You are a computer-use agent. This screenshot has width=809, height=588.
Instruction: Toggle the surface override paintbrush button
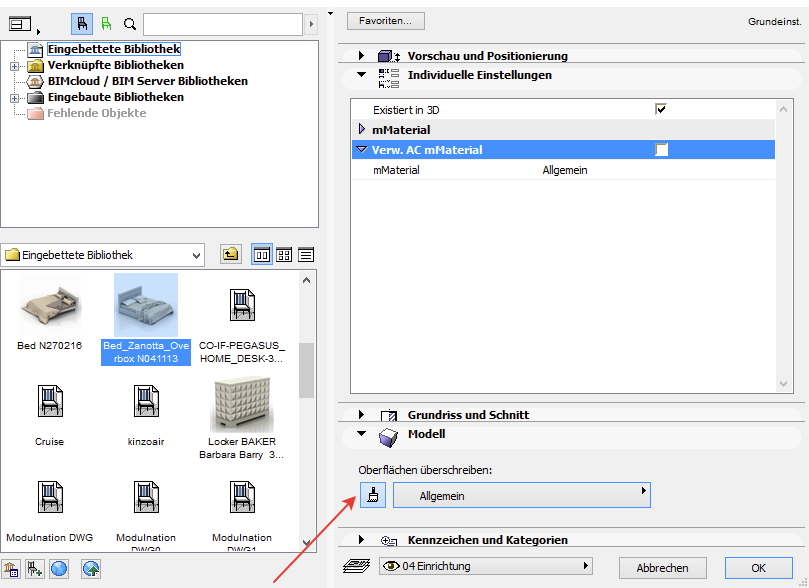(373, 495)
